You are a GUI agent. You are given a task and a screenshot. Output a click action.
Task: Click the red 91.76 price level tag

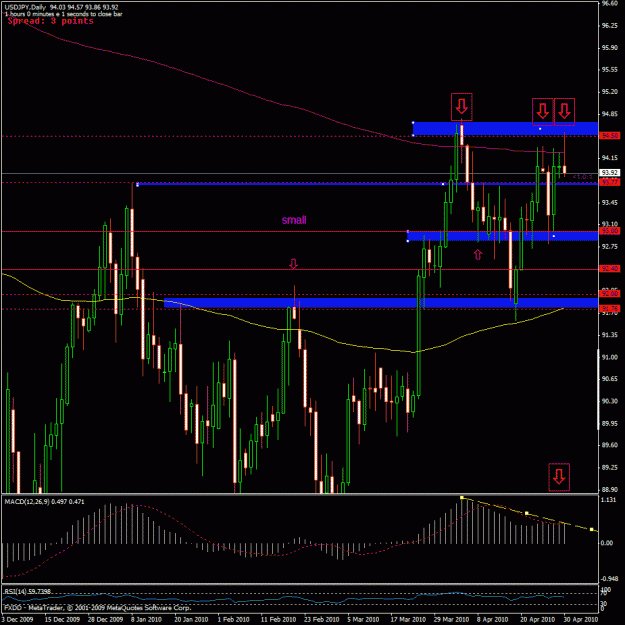(x=610, y=309)
